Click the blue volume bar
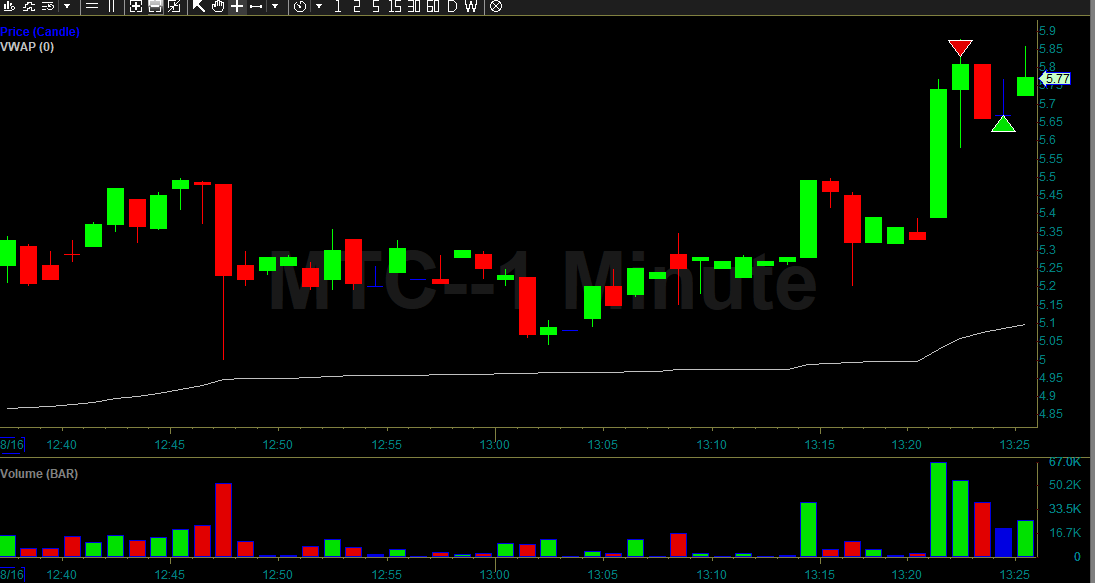This screenshot has width=1095, height=583. point(1004,542)
